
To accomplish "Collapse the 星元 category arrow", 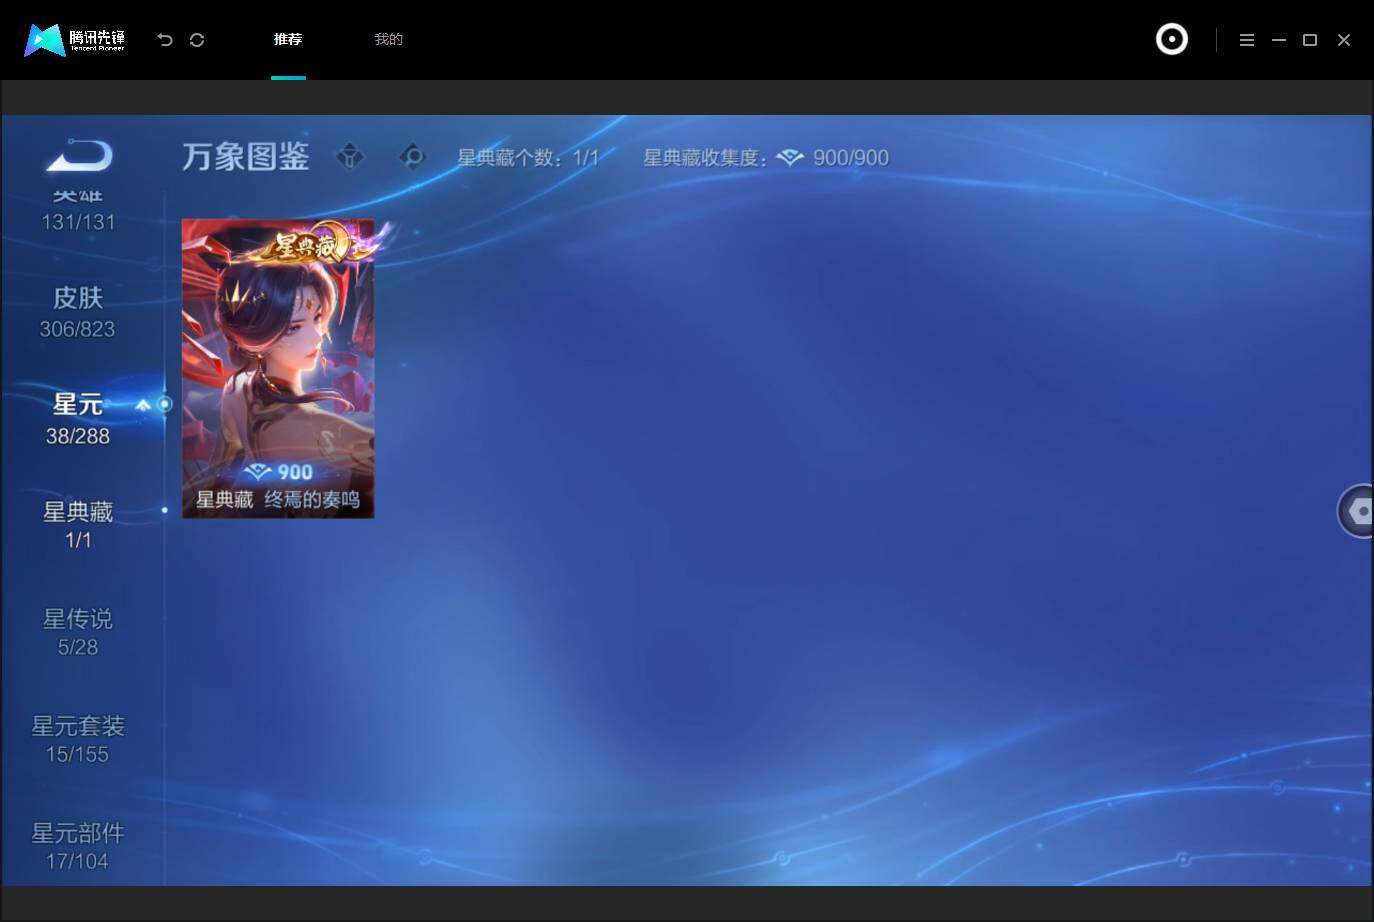I will tap(143, 405).
